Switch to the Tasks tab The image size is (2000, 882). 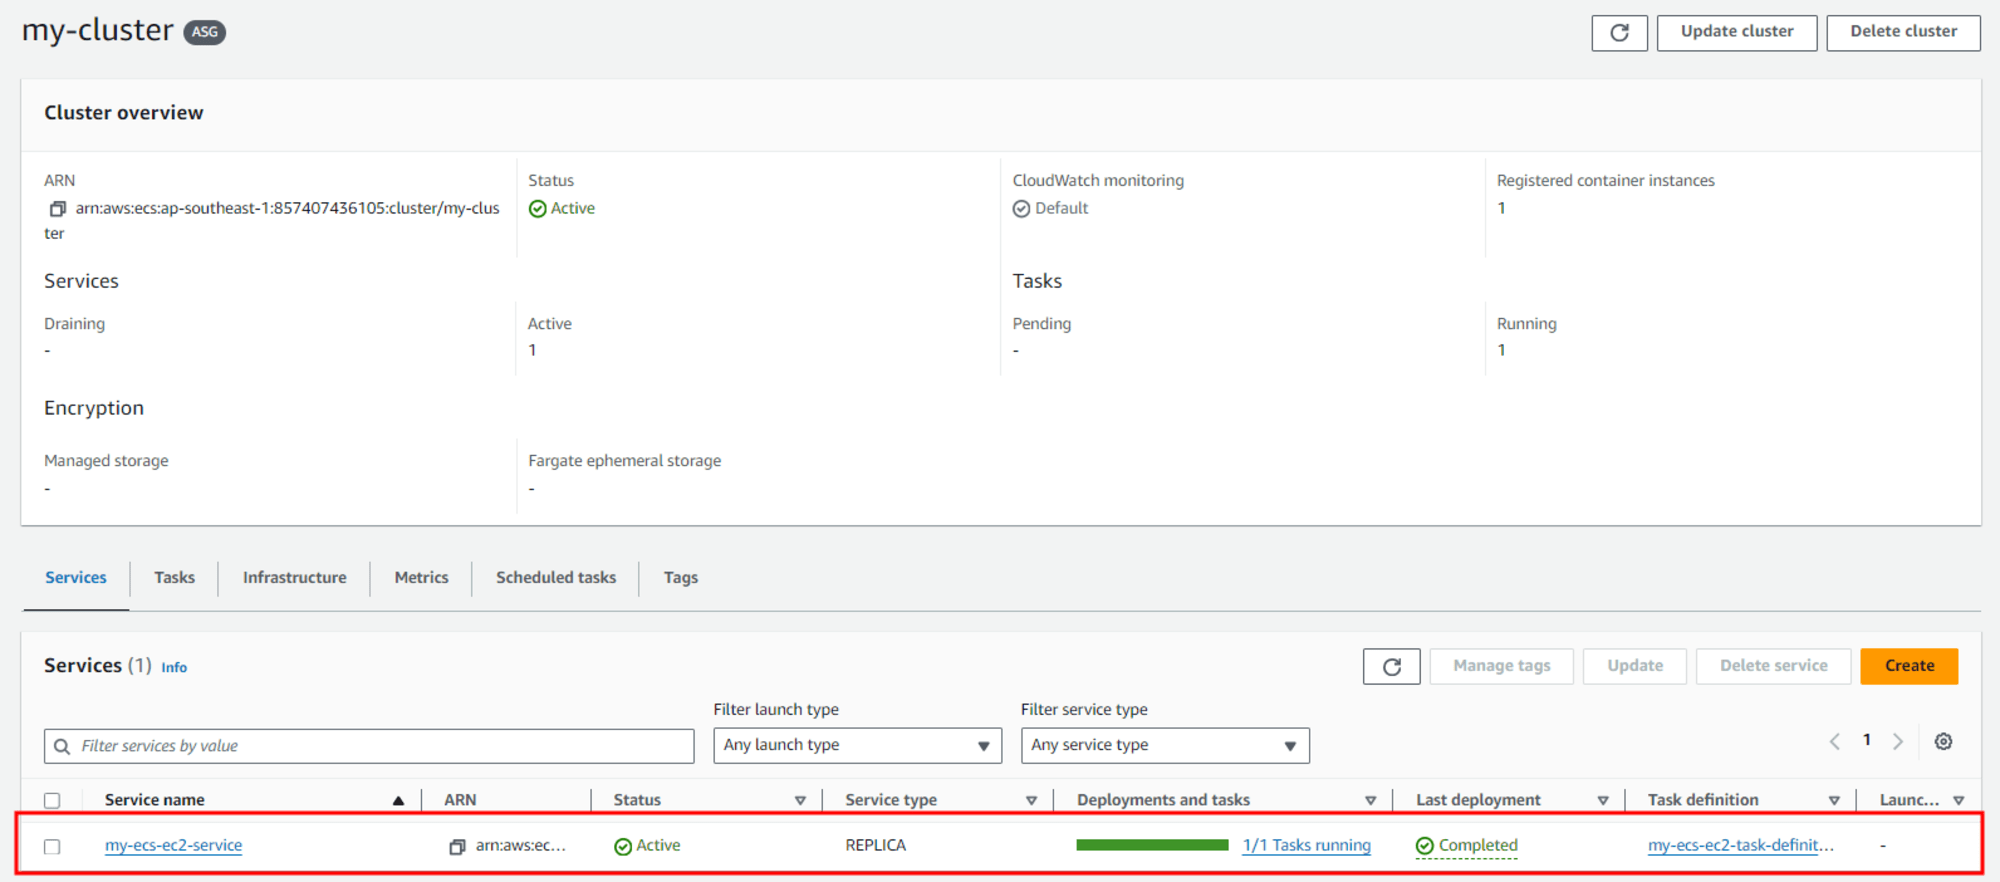pos(174,578)
